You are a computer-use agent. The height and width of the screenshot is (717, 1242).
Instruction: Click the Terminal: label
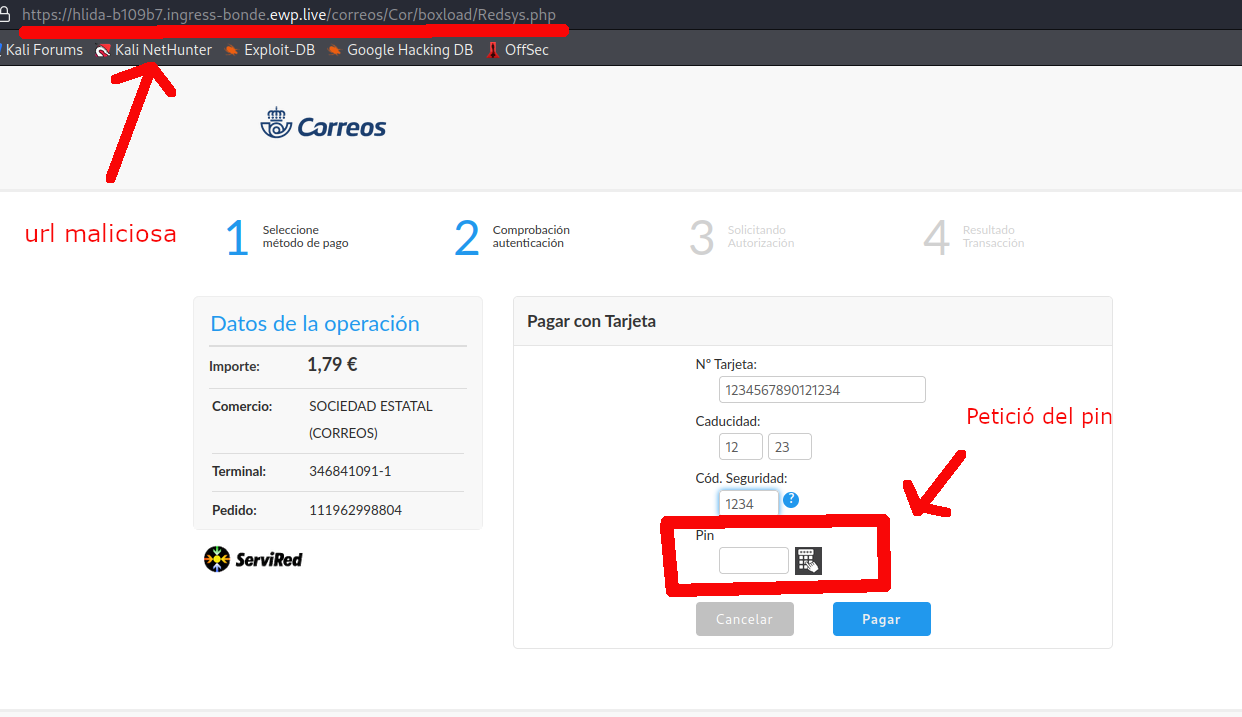pos(239,471)
